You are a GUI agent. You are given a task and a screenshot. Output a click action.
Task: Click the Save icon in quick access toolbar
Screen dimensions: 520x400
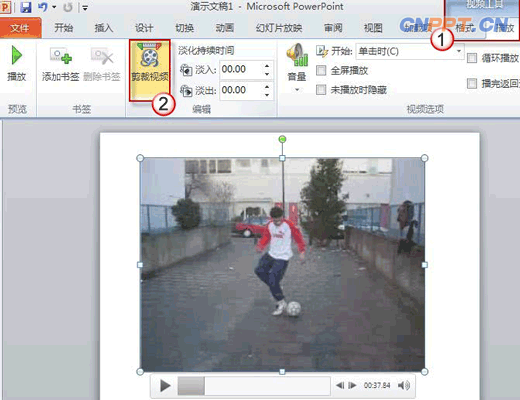pyautogui.click(x=26, y=7)
